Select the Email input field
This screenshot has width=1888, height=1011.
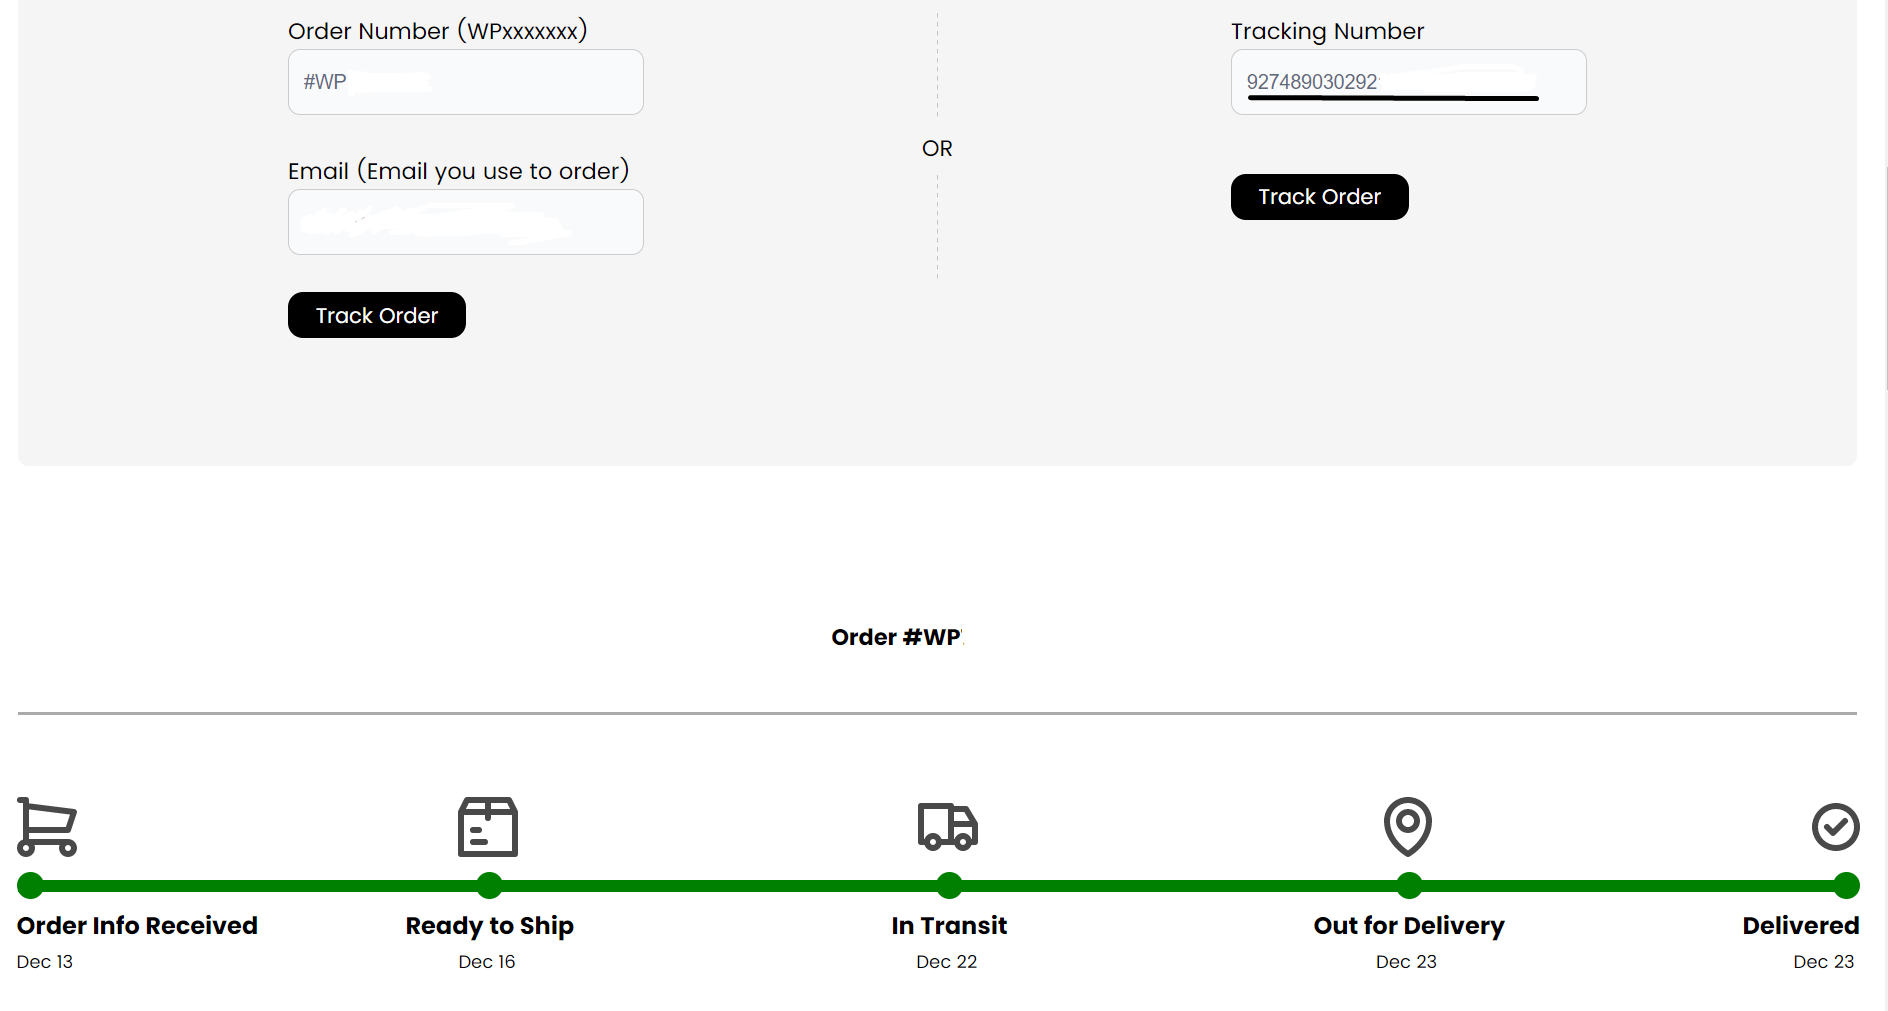click(x=465, y=221)
